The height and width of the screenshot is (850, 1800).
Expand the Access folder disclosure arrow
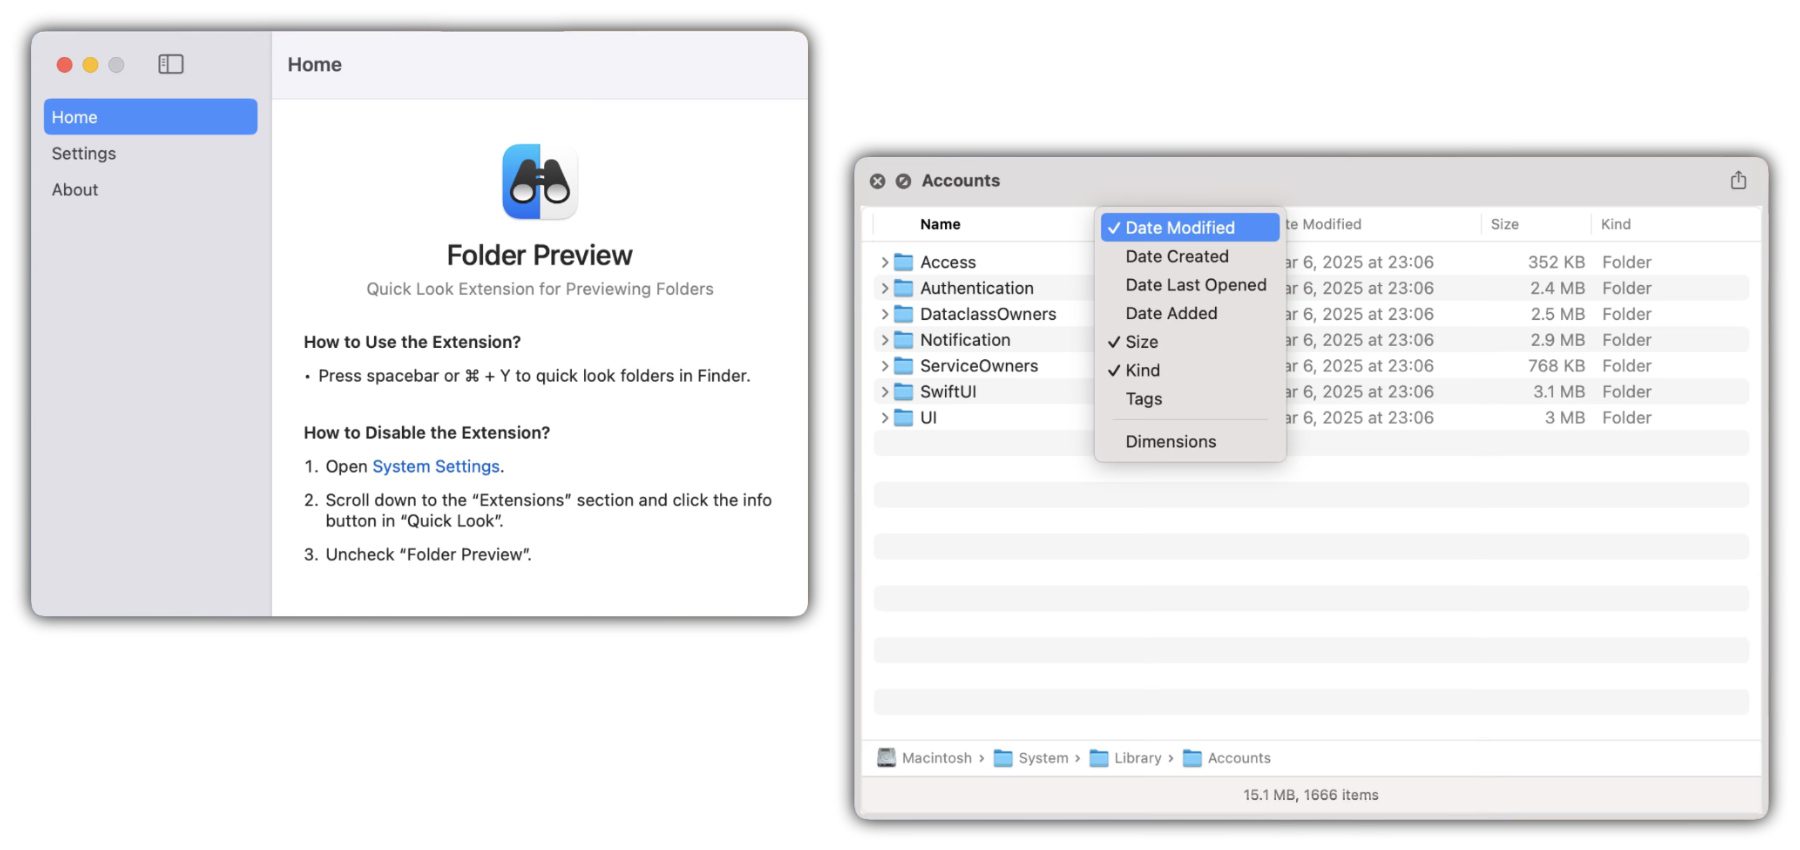tap(884, 262)
